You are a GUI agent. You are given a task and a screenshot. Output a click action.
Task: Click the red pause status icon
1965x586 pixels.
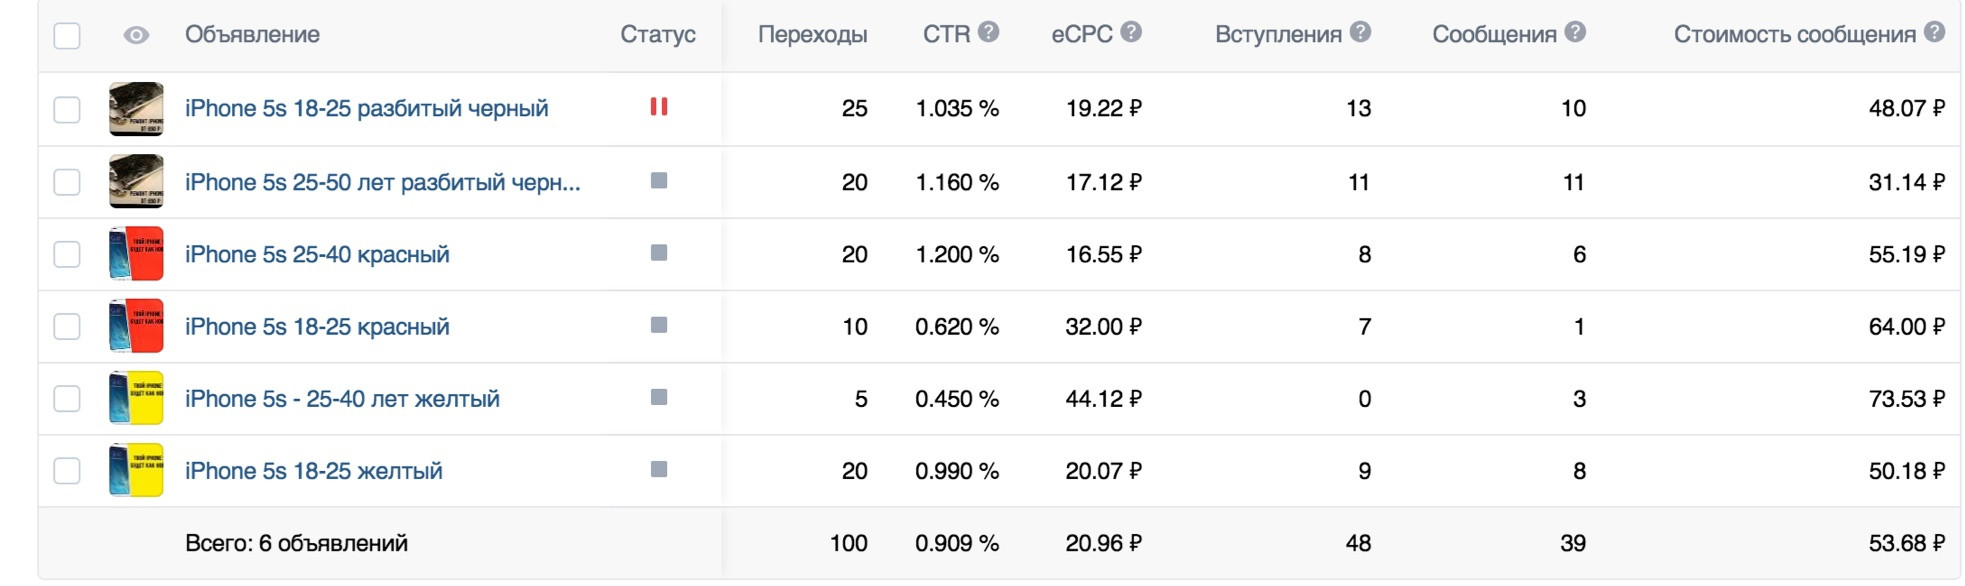pyautogui.click(x=659, y=107)
